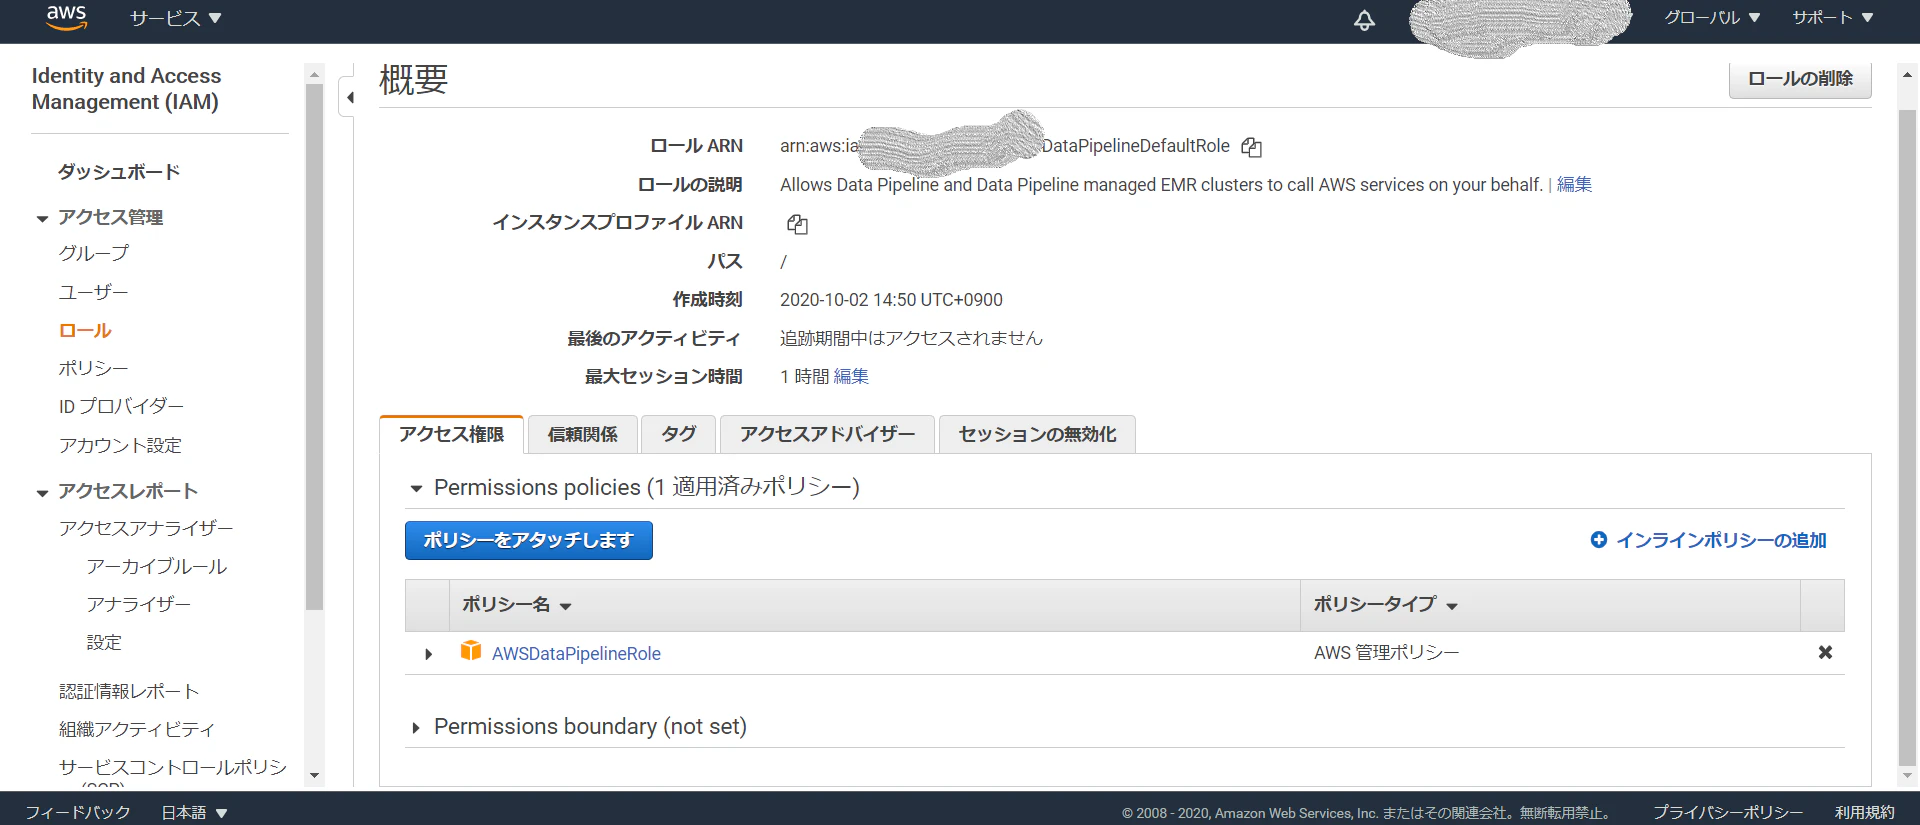
Task: Open the notifications bell
Action: point(1364,20)
